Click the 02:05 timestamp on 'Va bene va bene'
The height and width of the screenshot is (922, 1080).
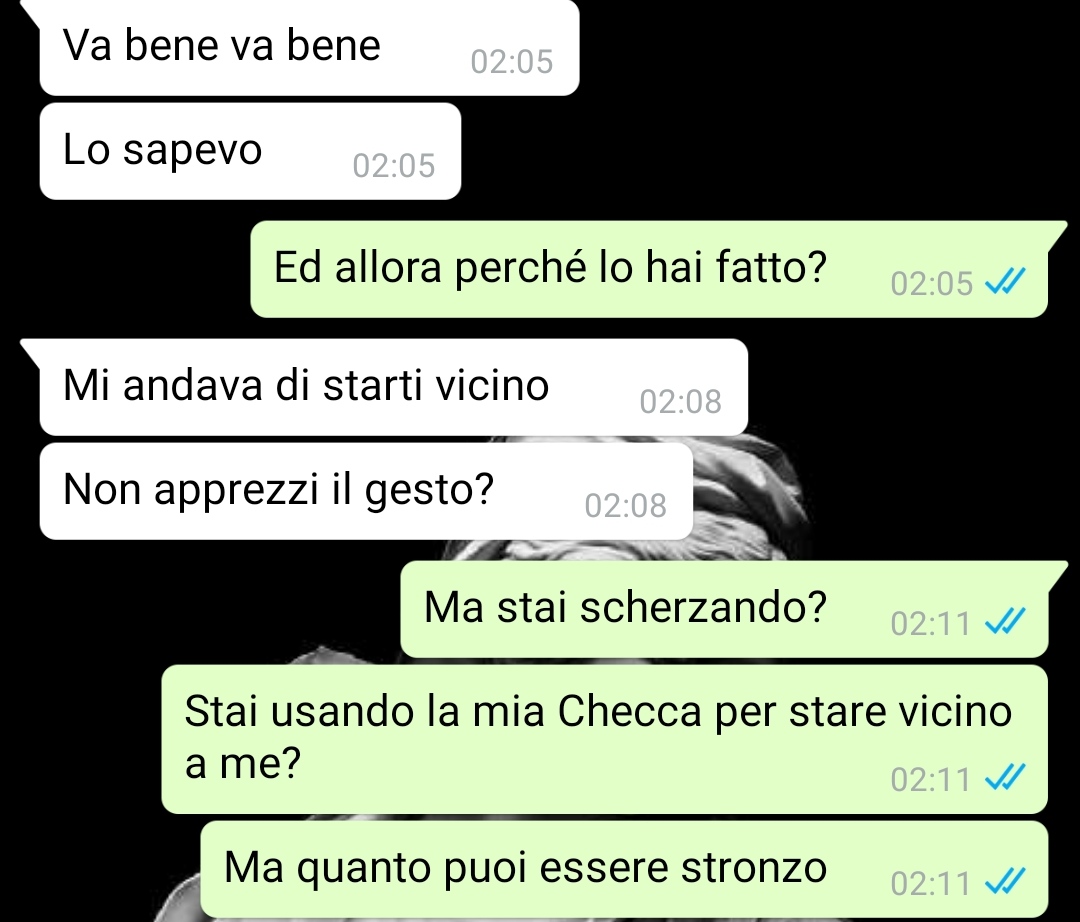point(512,62)
